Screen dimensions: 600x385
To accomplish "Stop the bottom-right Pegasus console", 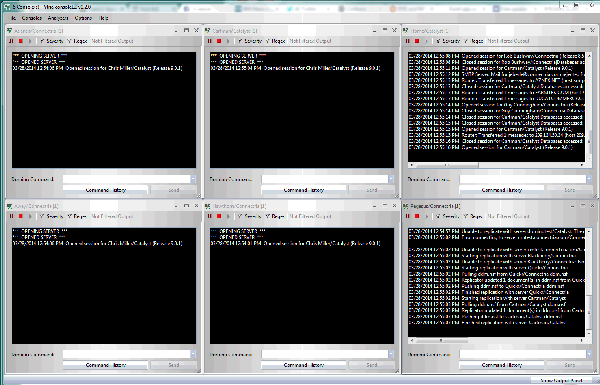I will point(417,216).
